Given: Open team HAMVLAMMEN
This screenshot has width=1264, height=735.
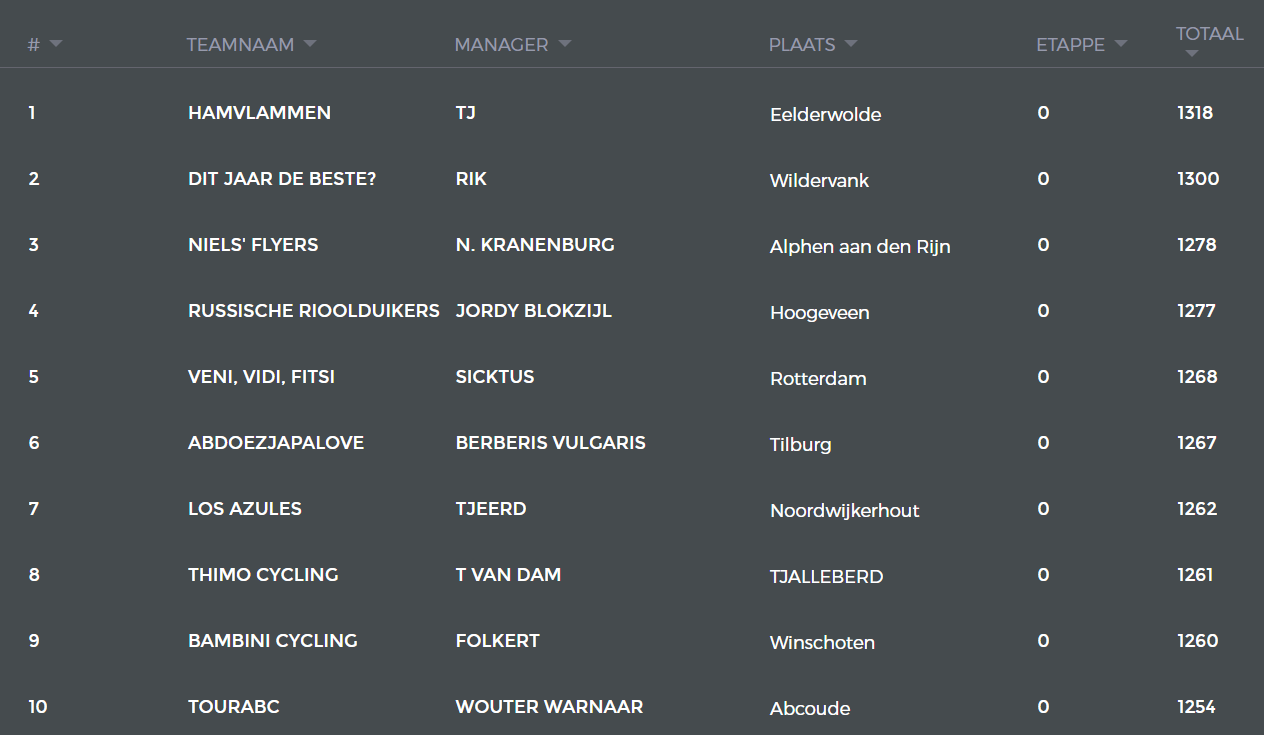Looking at the screenshot, I should pos(259,113).
